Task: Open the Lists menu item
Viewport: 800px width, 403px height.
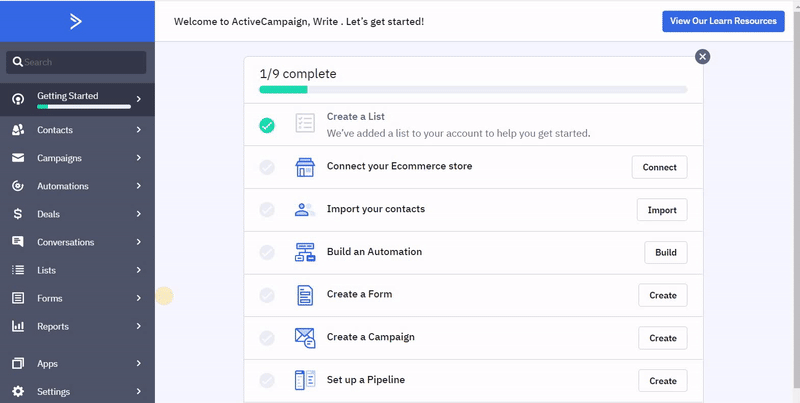Action: click(47, 270)
